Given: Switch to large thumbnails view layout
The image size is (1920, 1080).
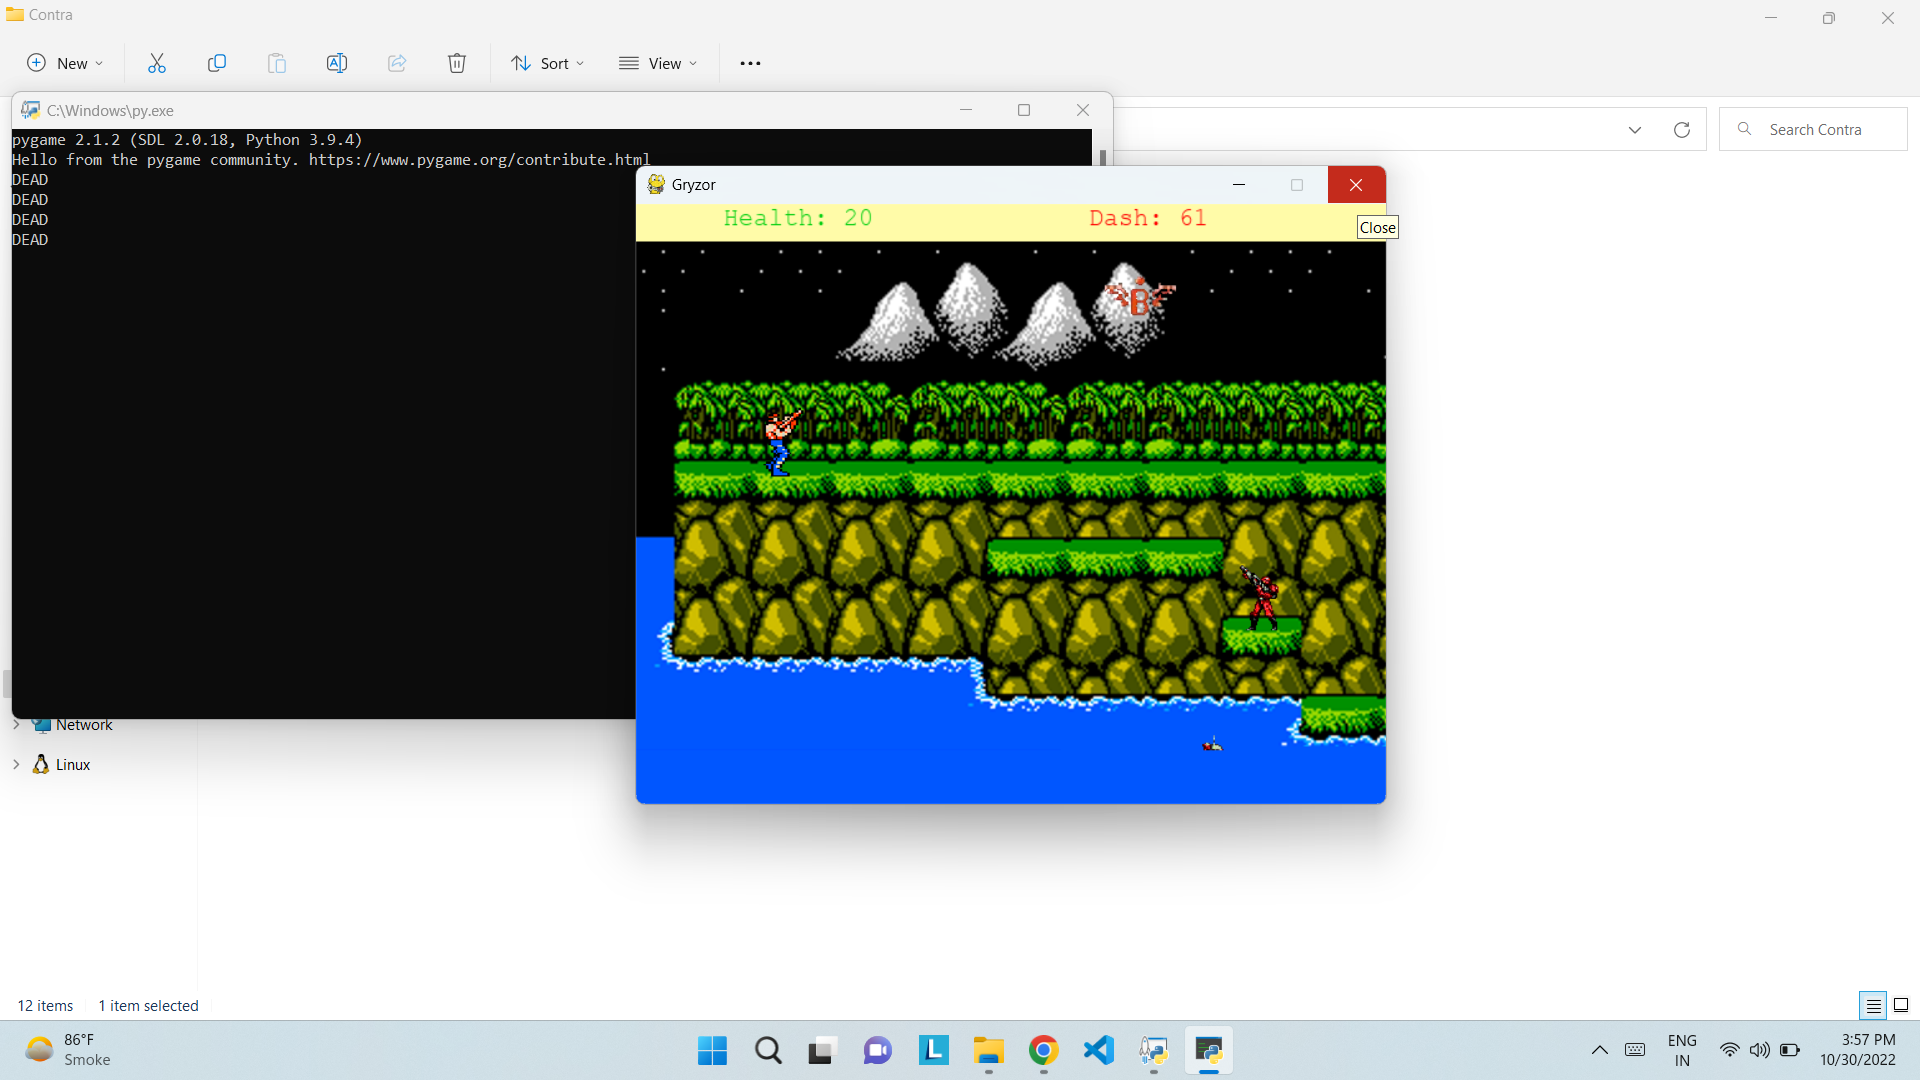Looking at the screenshot, I should point(1901,1005).
